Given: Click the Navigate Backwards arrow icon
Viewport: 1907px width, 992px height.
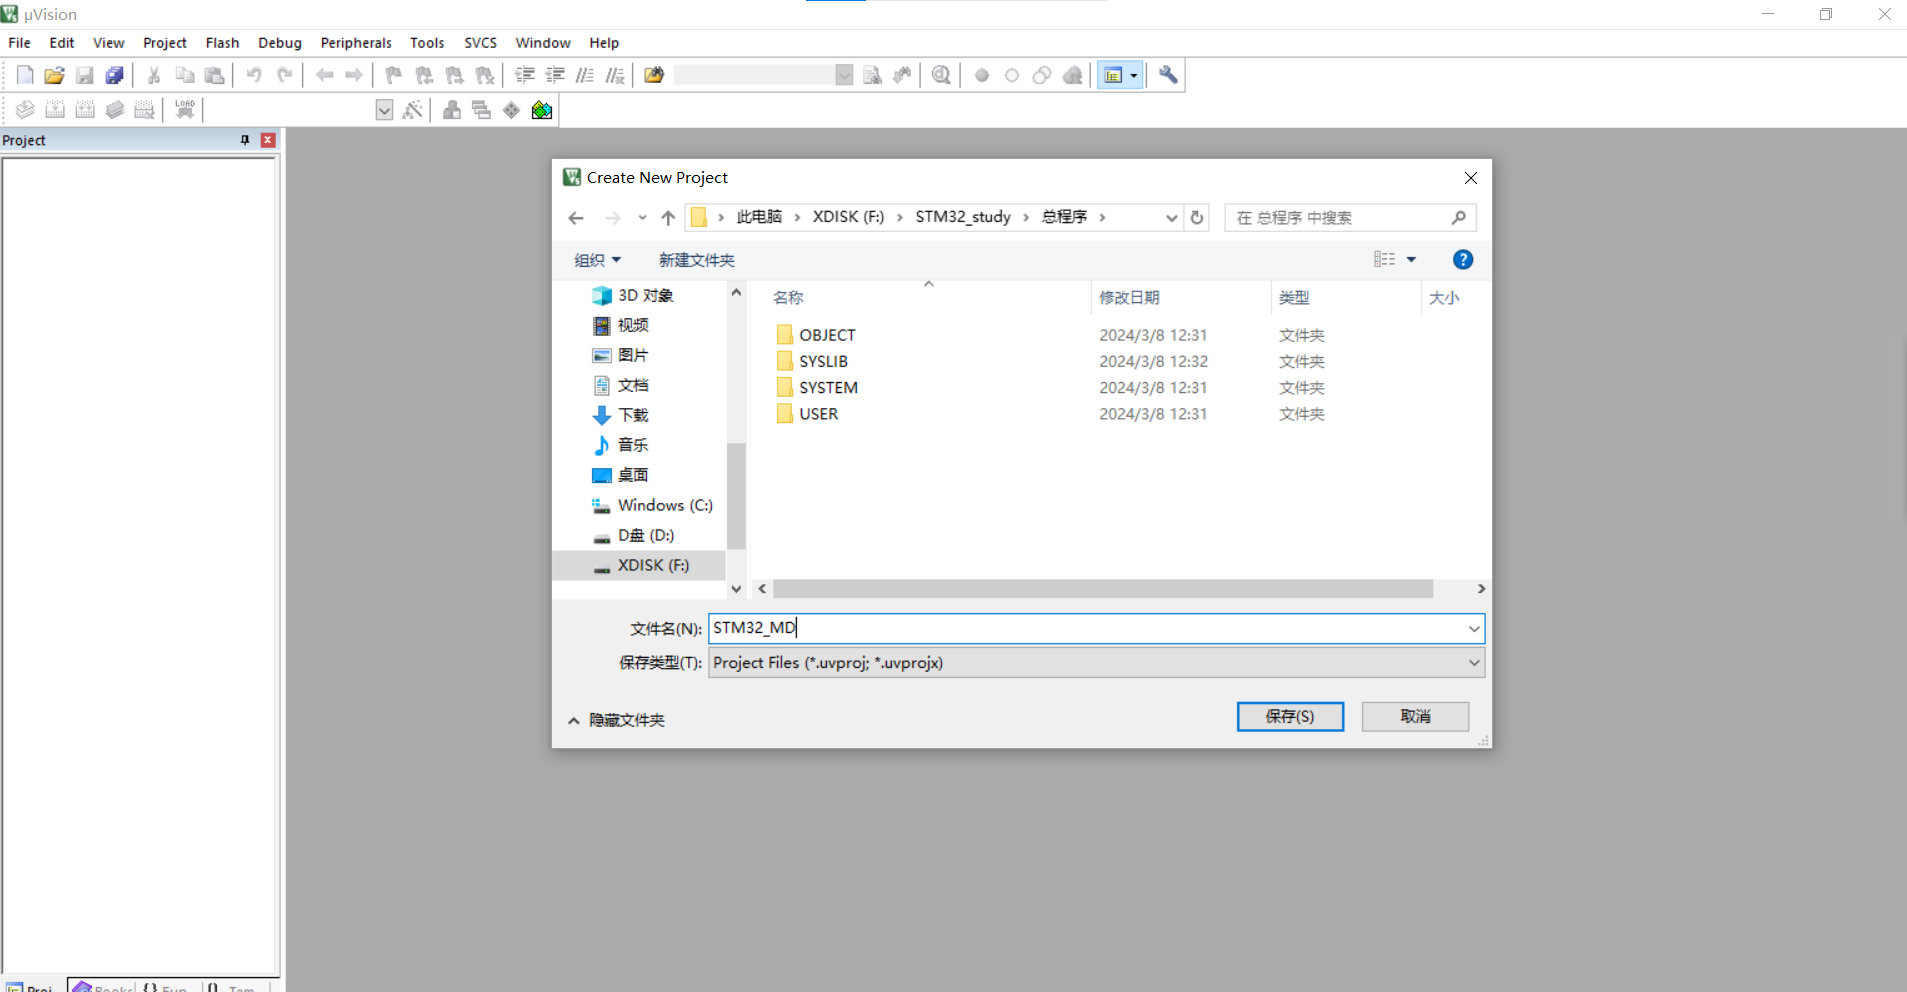Looking at the screenshot, I should [x=324, y=75].
